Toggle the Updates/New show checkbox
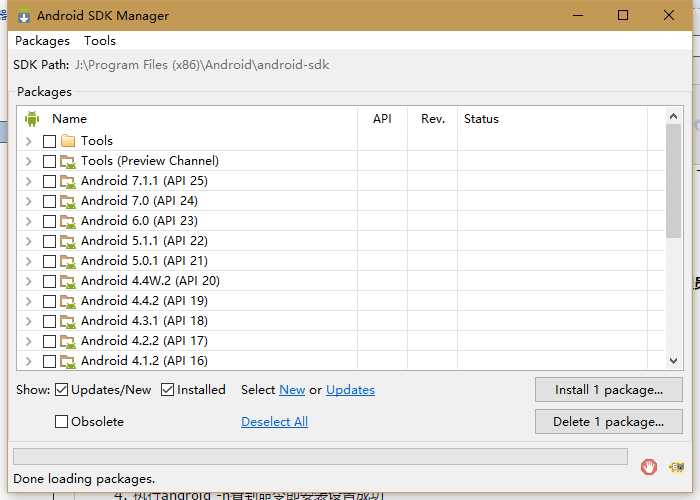 click(61, 390)
